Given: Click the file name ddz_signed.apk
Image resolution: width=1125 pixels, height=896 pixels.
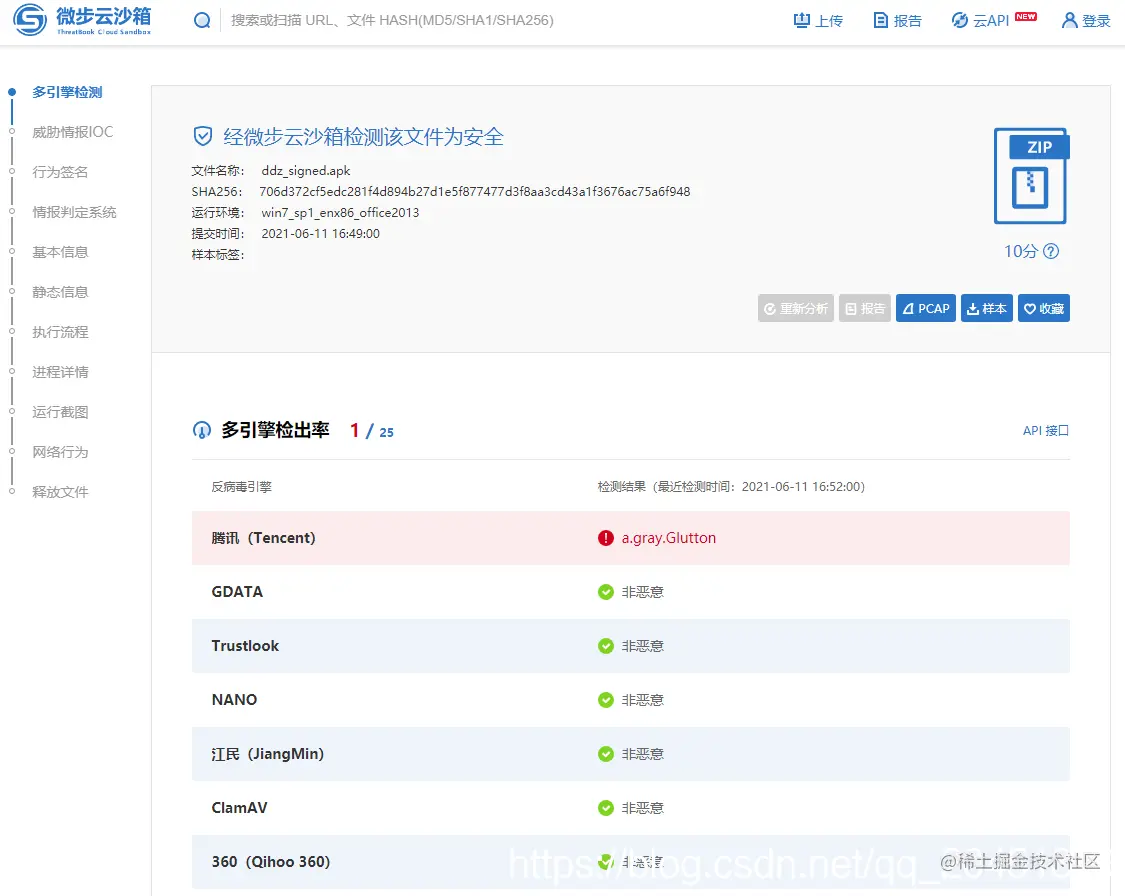Looking at the screenshot, I should point(306,171).
